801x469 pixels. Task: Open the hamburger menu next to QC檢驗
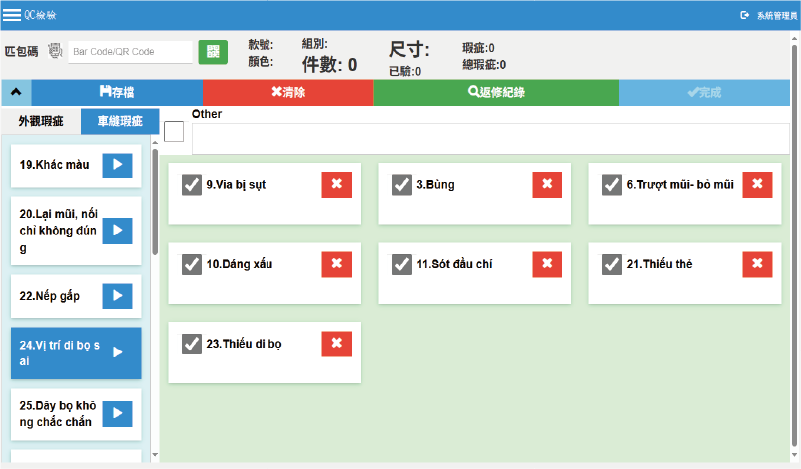12,15
